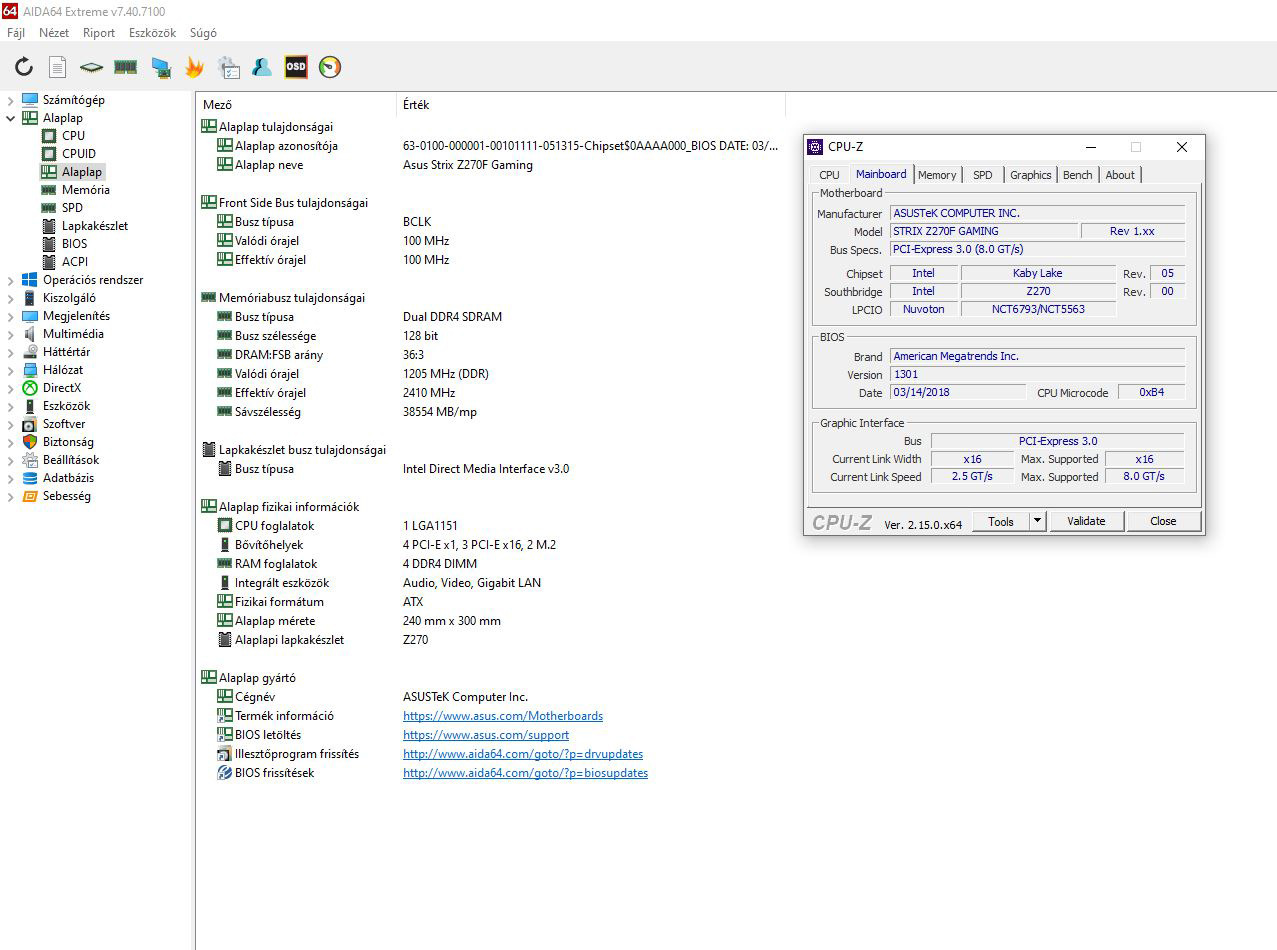Screen dimensions: 1277x950
Task: Open the OSD panel icon
Action: (296, 67)
